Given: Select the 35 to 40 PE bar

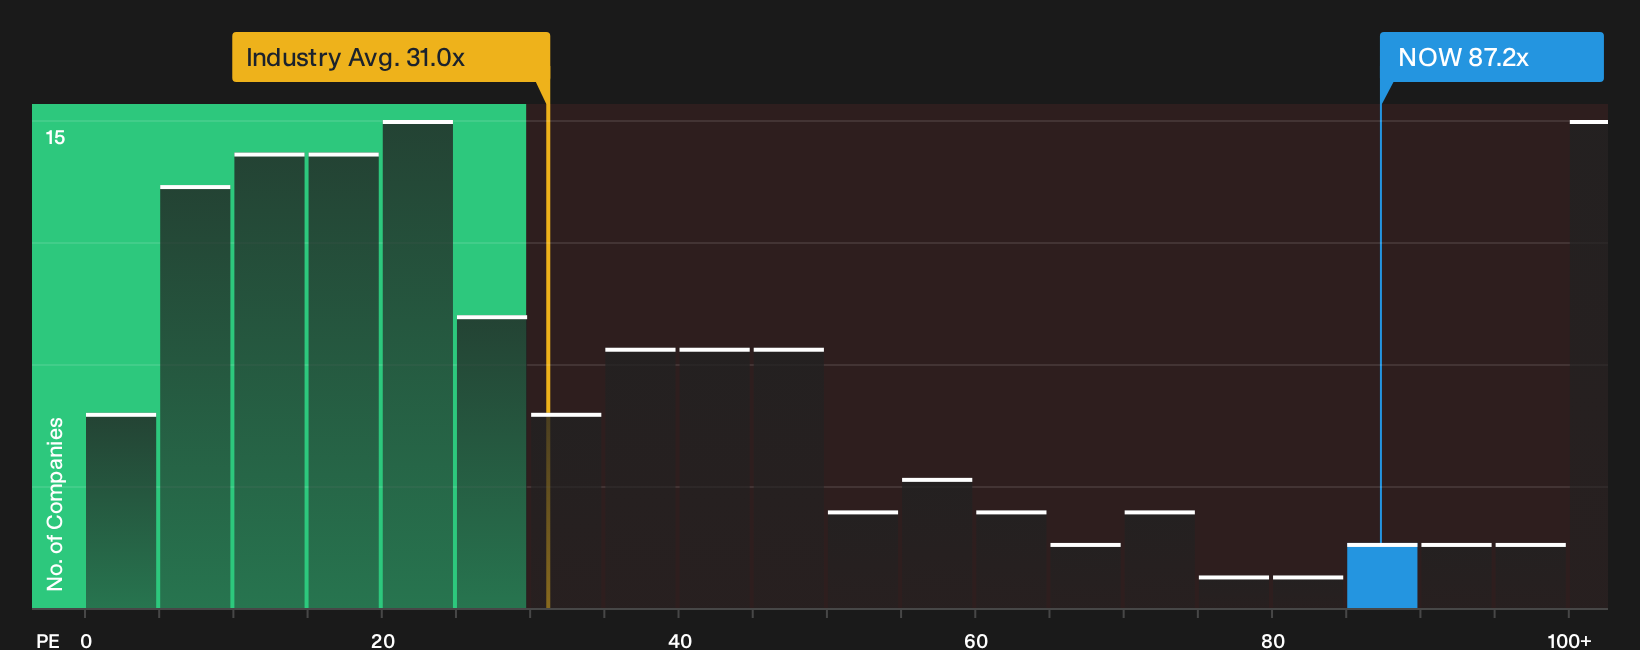Looking at the screenshot, I should coord(640,478).
